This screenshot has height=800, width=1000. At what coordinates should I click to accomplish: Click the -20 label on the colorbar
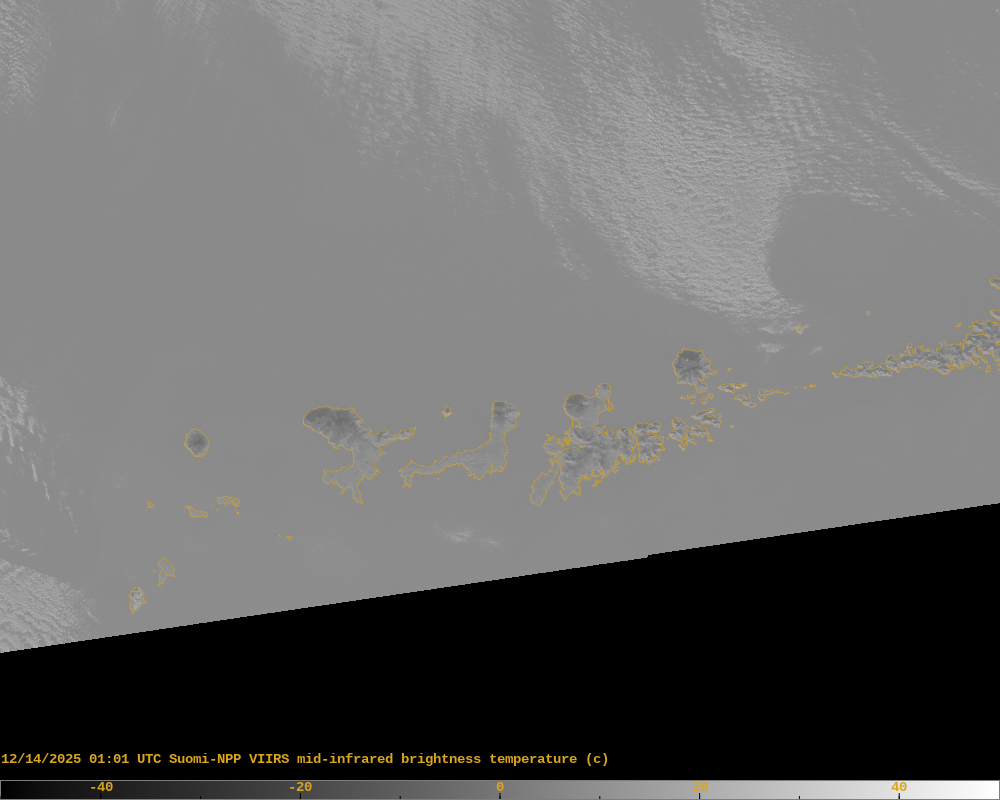tap(300, 787)
